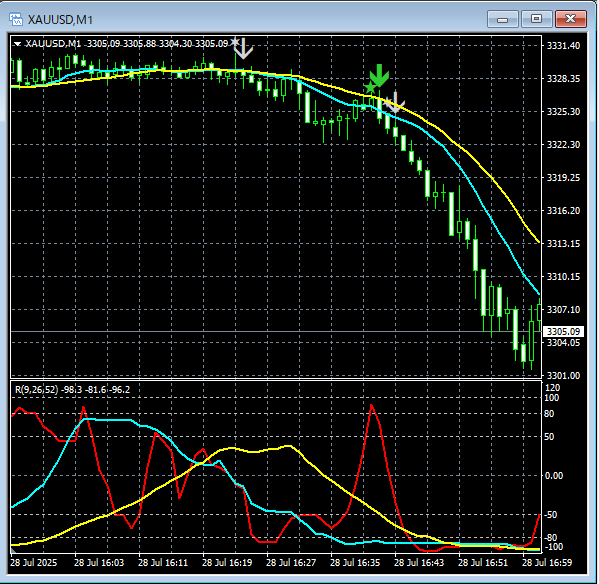The image size is (599, 584).
Task: Click the 28 Jul 16:03 time label
Action: (x=99, y=563)
